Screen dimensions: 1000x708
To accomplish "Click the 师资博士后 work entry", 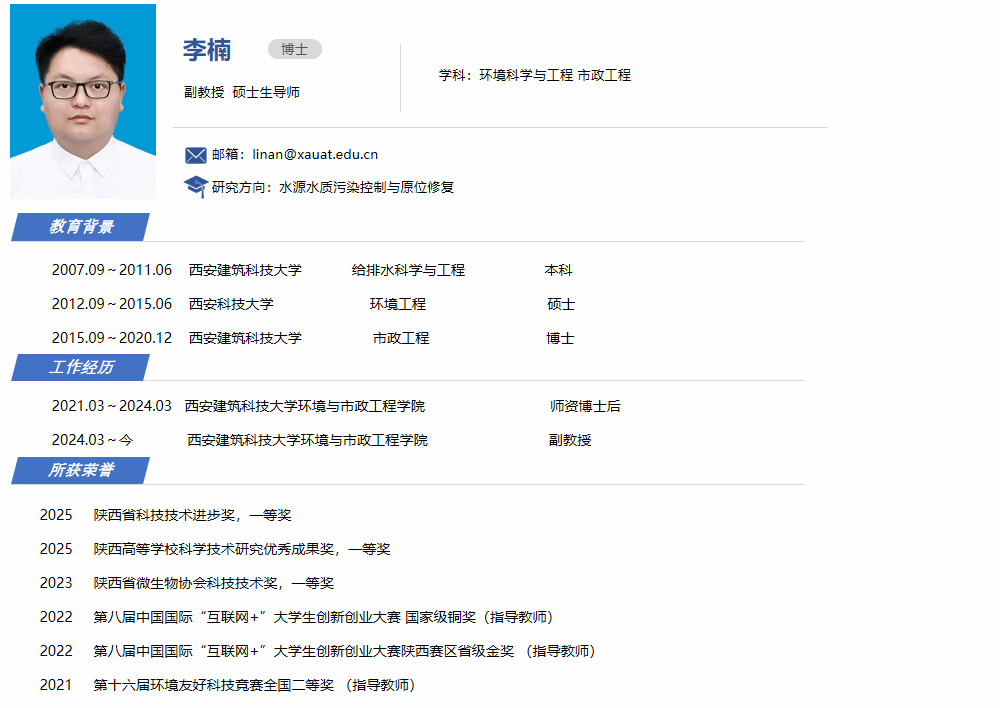I will pos(585,406).
